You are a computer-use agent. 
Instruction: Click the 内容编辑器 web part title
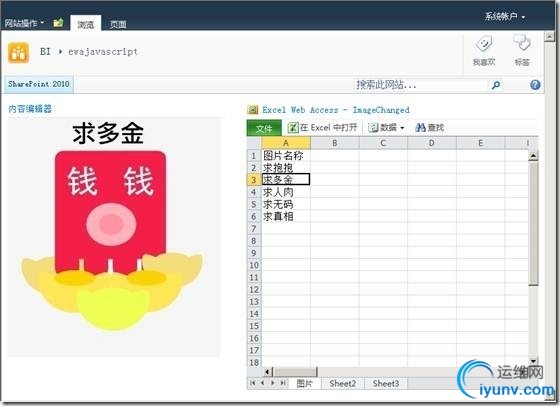(x=30, y=109)
